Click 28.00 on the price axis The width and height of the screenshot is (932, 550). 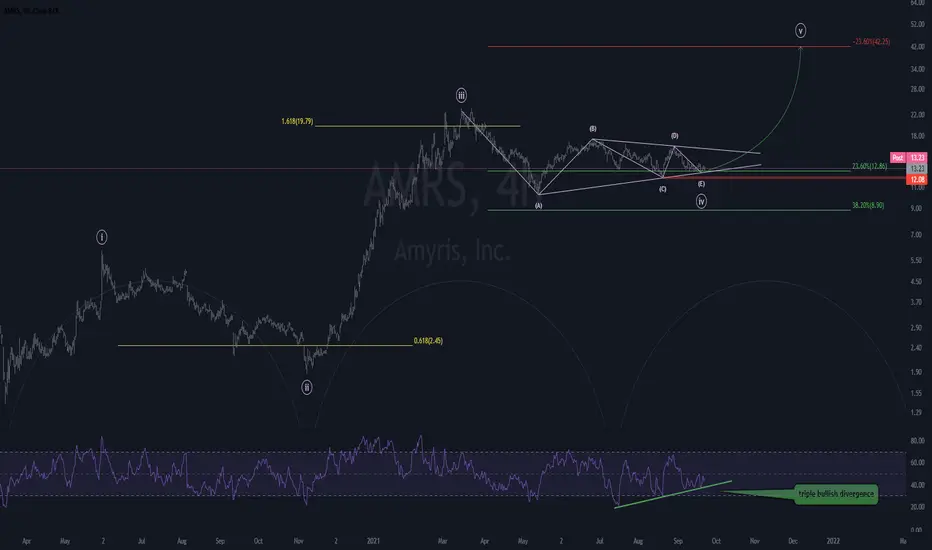[x=917, y=89]
